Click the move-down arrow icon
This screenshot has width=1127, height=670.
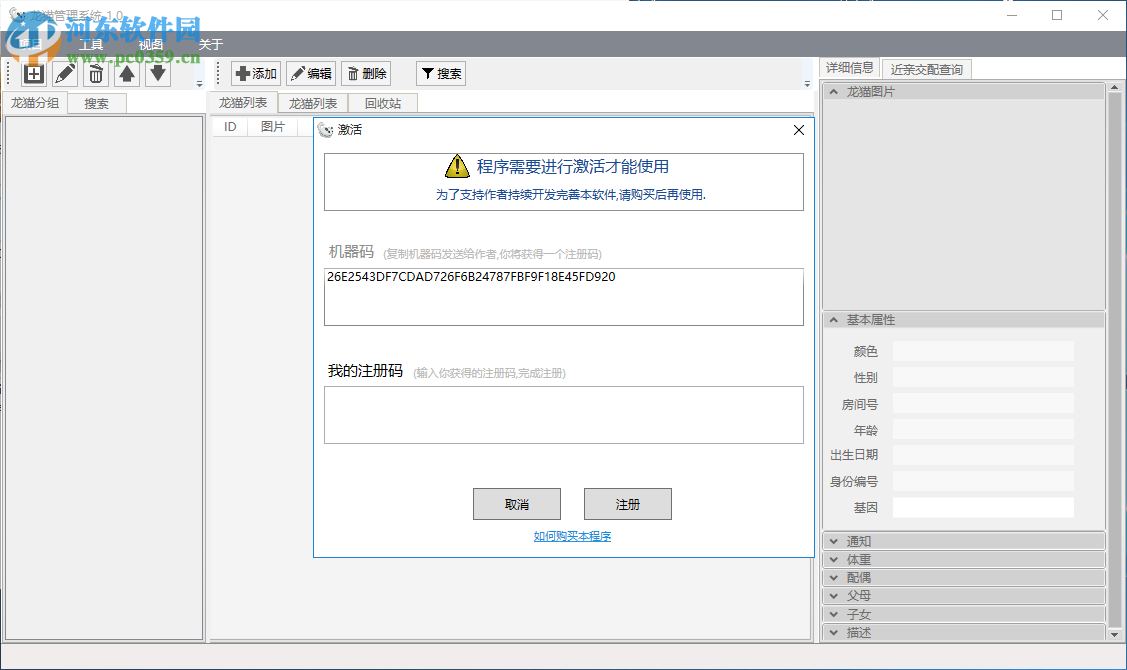pyautogui.click(x=157, y=73)
